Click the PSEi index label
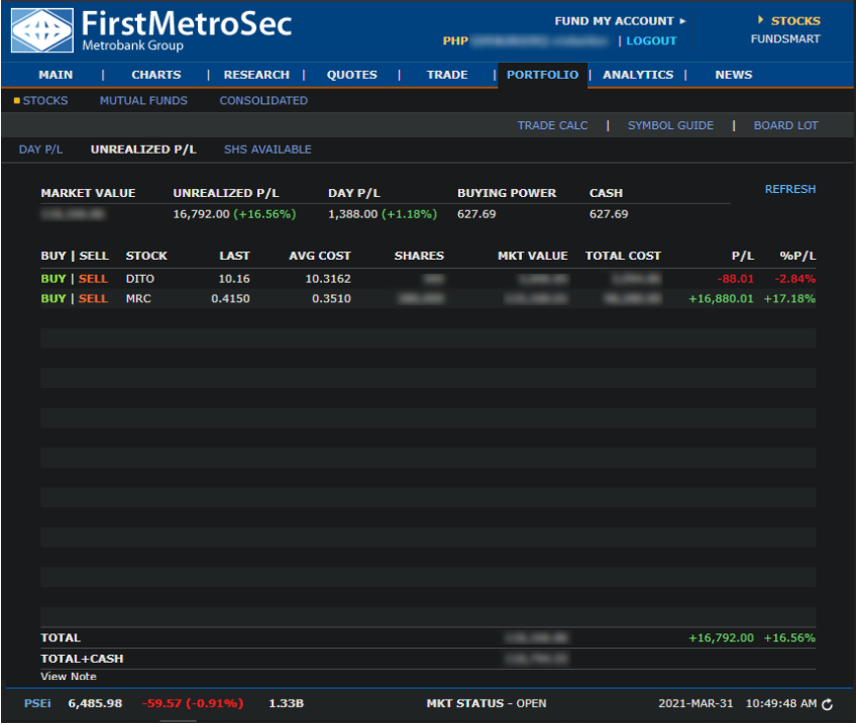The image size is (856, 725). point(37,704)
